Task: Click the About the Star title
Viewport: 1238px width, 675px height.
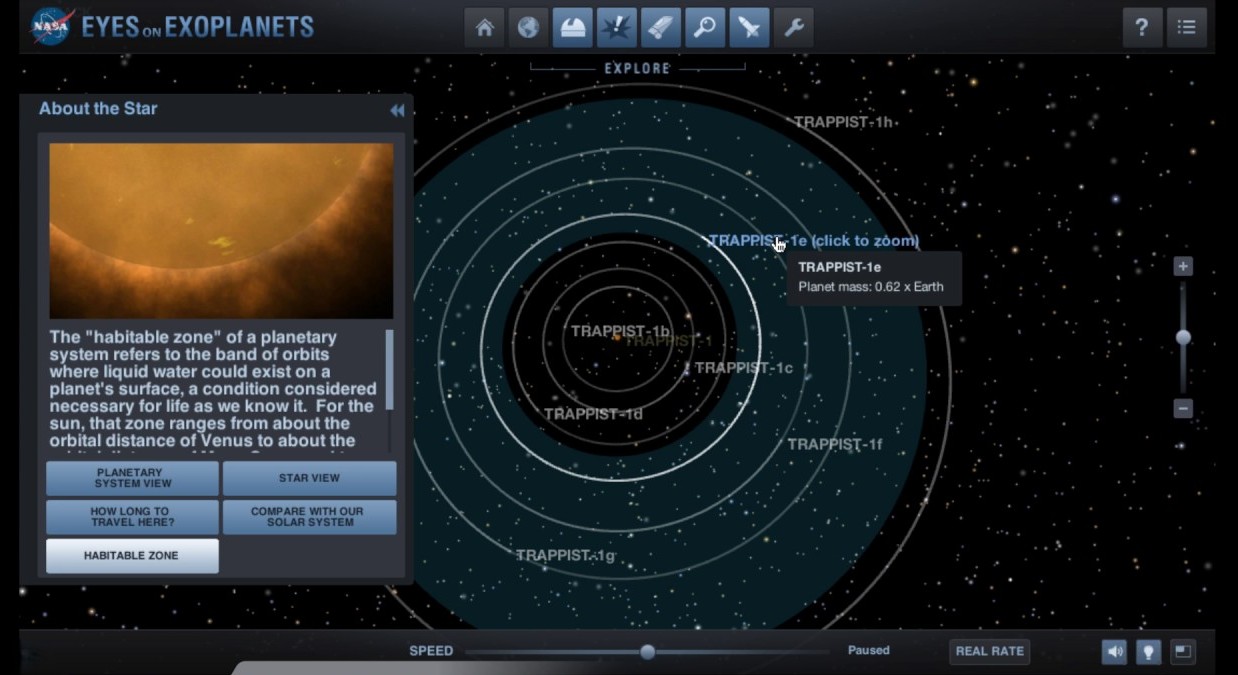Action: (98, 109)
